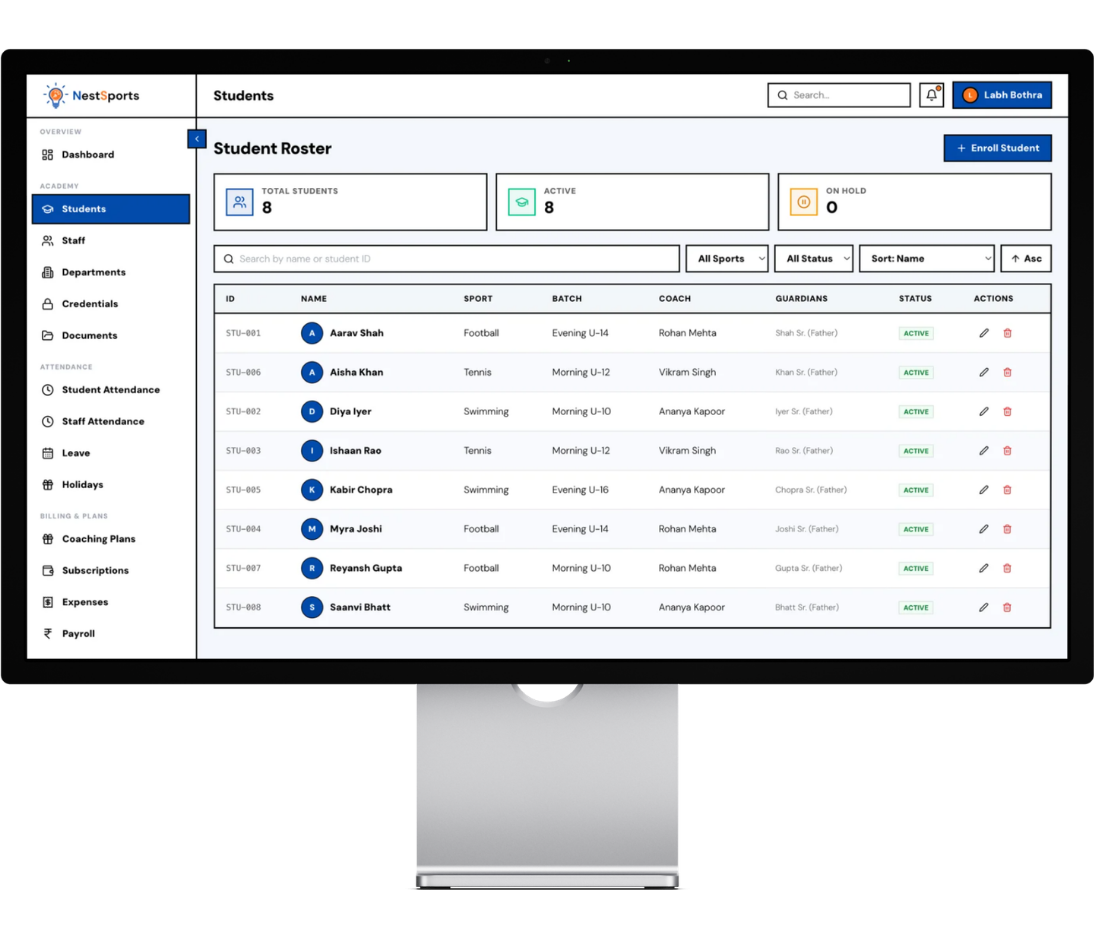The height and width of the screenshot is (938, 1094).
Task: Open Student Attendance page
Action: click(111, 389)
